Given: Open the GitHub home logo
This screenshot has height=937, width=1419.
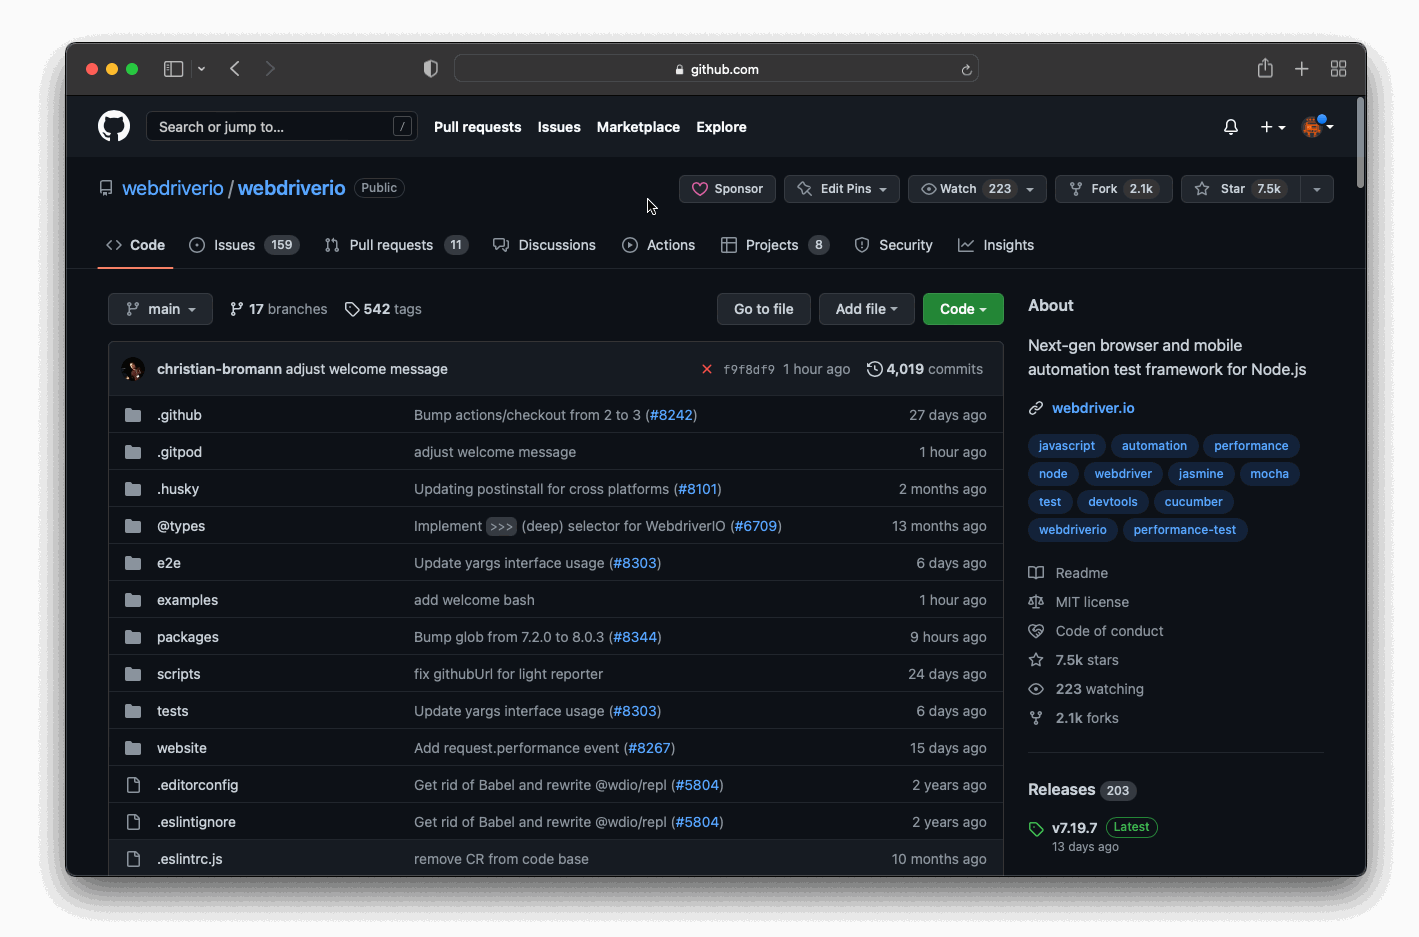Looking at the screenshot, I should [114, 126].
